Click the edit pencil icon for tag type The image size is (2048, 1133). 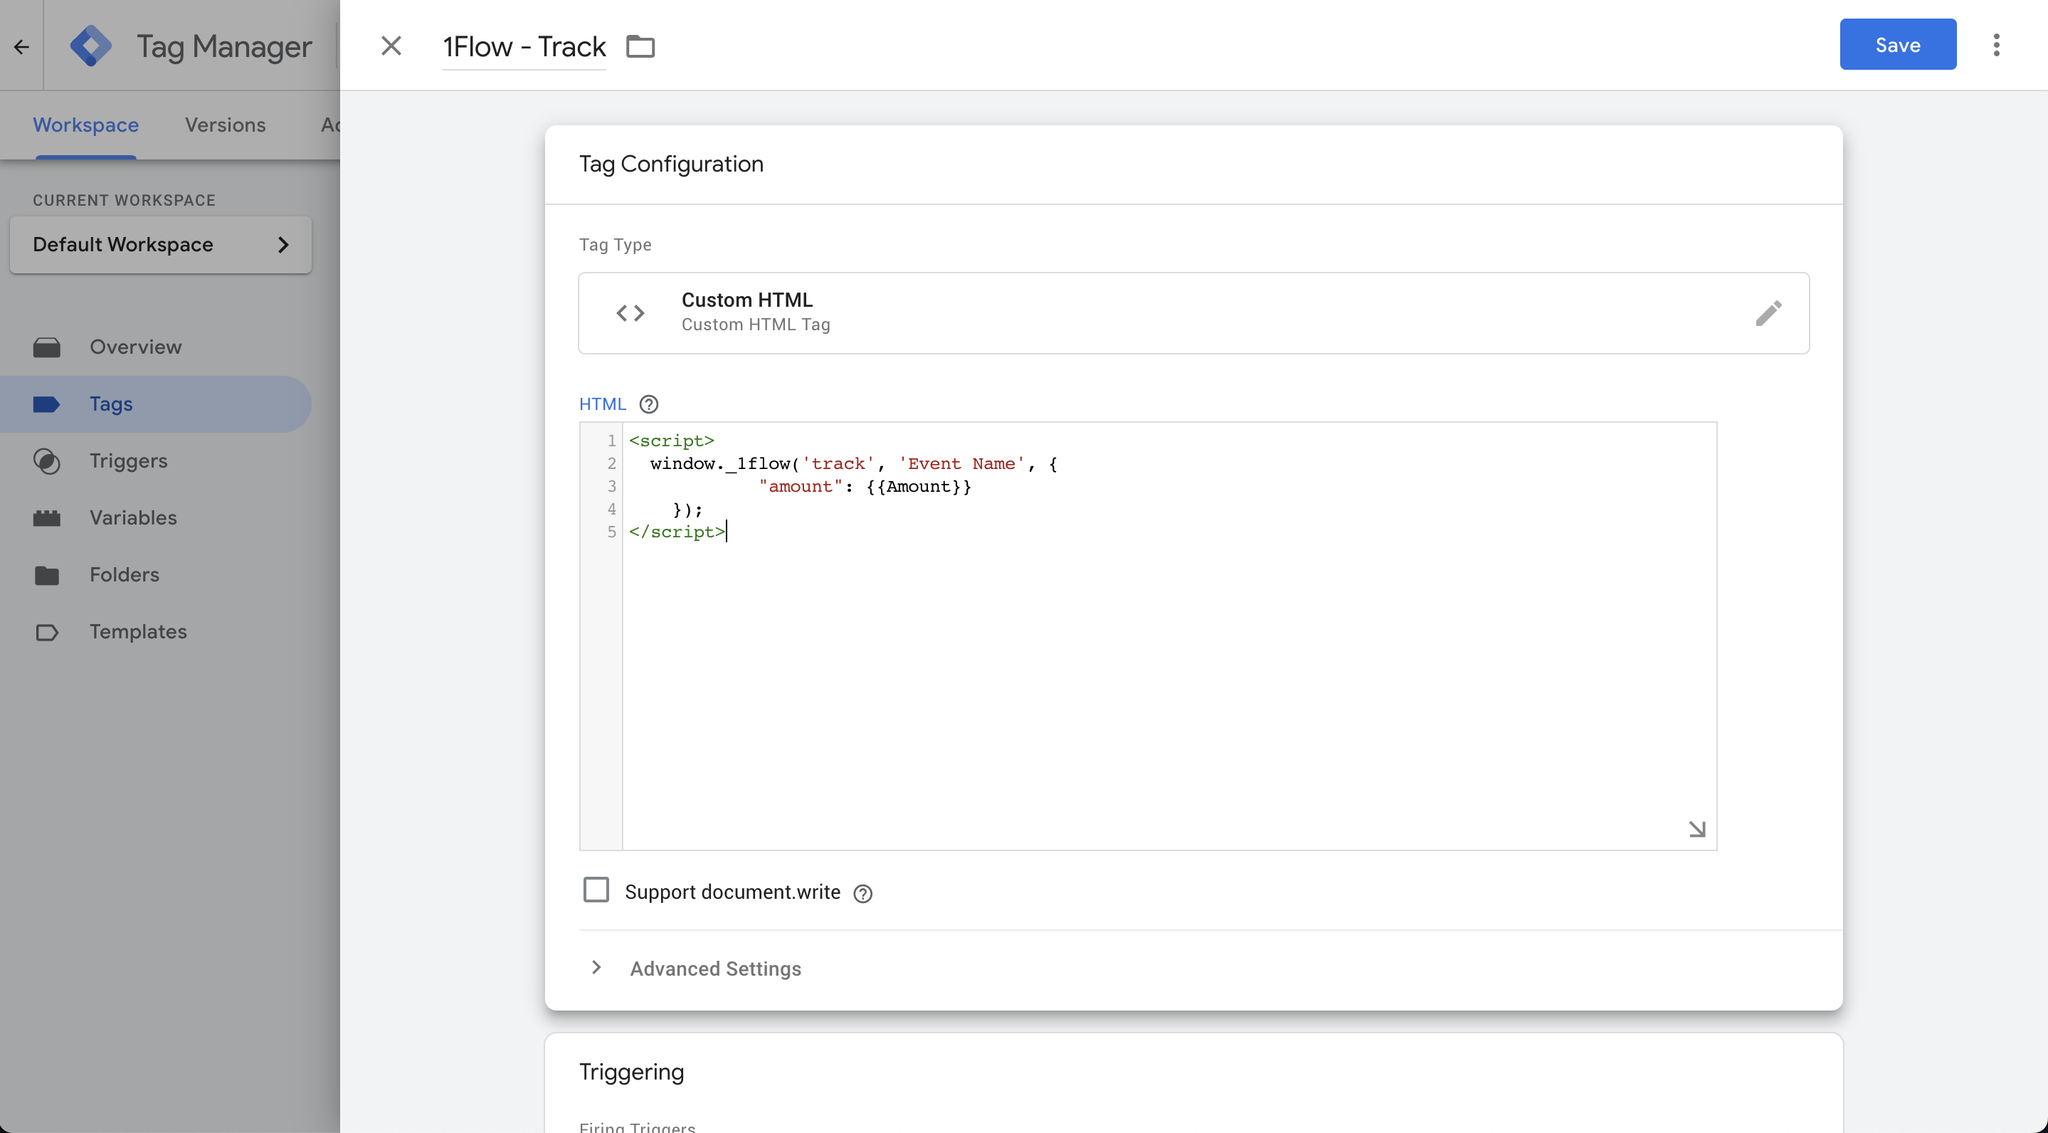click(1768, 311)
